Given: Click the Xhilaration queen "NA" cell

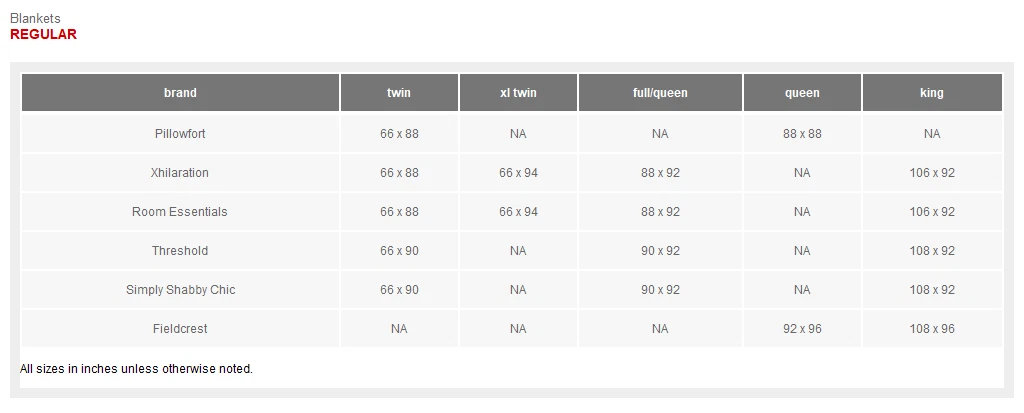Looking at the screenshot, I should (x=803, y=173).
